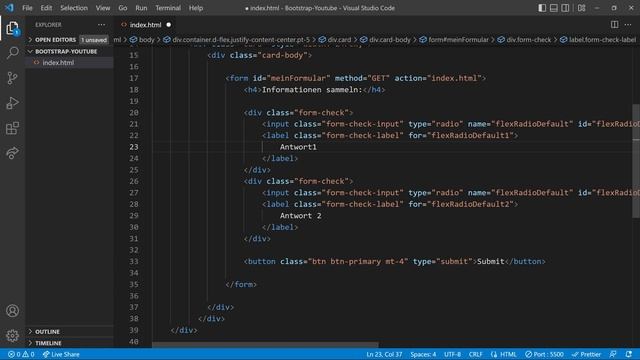Open the Manage settings gear
This screenshot has width=640, height=360.
pyautogui.click(x=12, y=336)
